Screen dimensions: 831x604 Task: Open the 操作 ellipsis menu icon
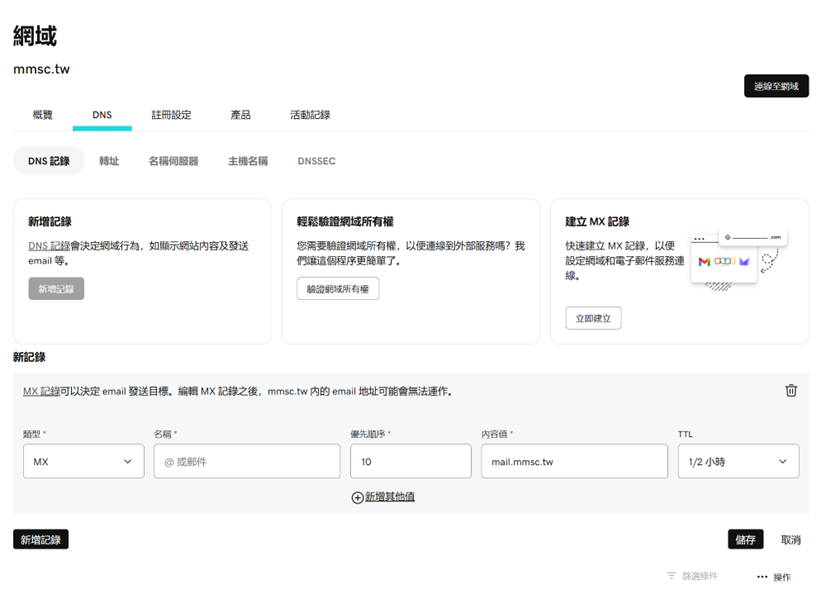[x=761, y=576]
